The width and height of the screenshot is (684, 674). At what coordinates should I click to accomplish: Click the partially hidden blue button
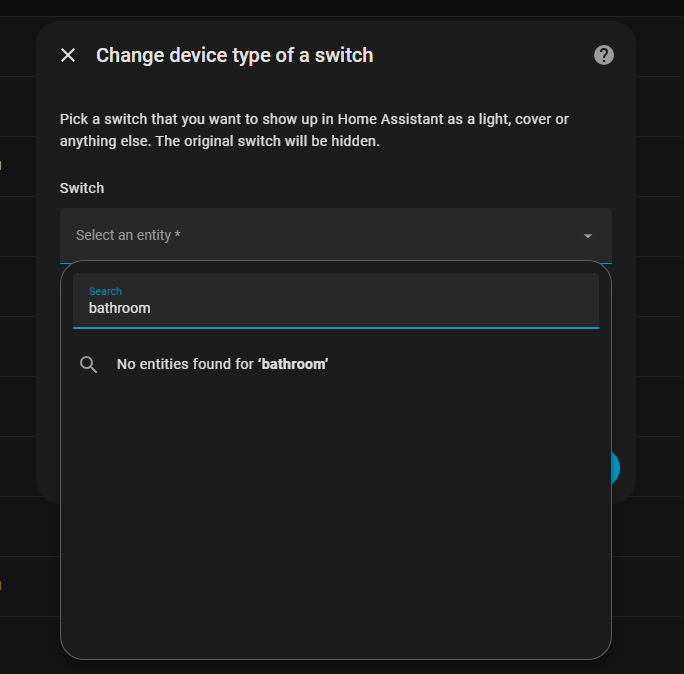pyautogui.click(x=615, y=467)
